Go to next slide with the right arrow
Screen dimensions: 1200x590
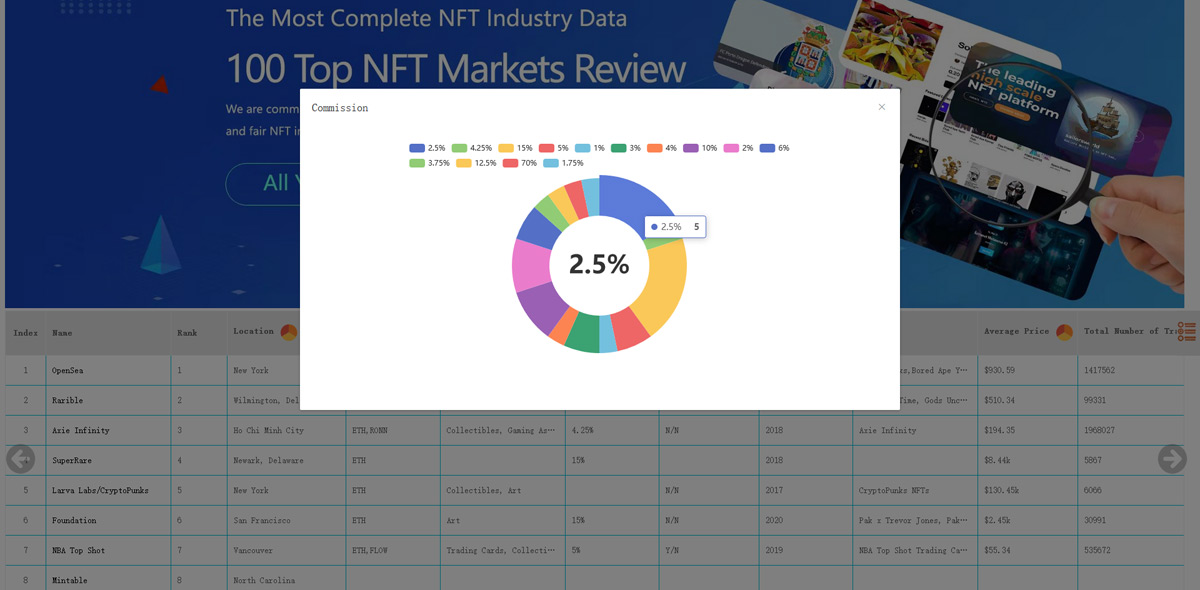pos(1172,459)
